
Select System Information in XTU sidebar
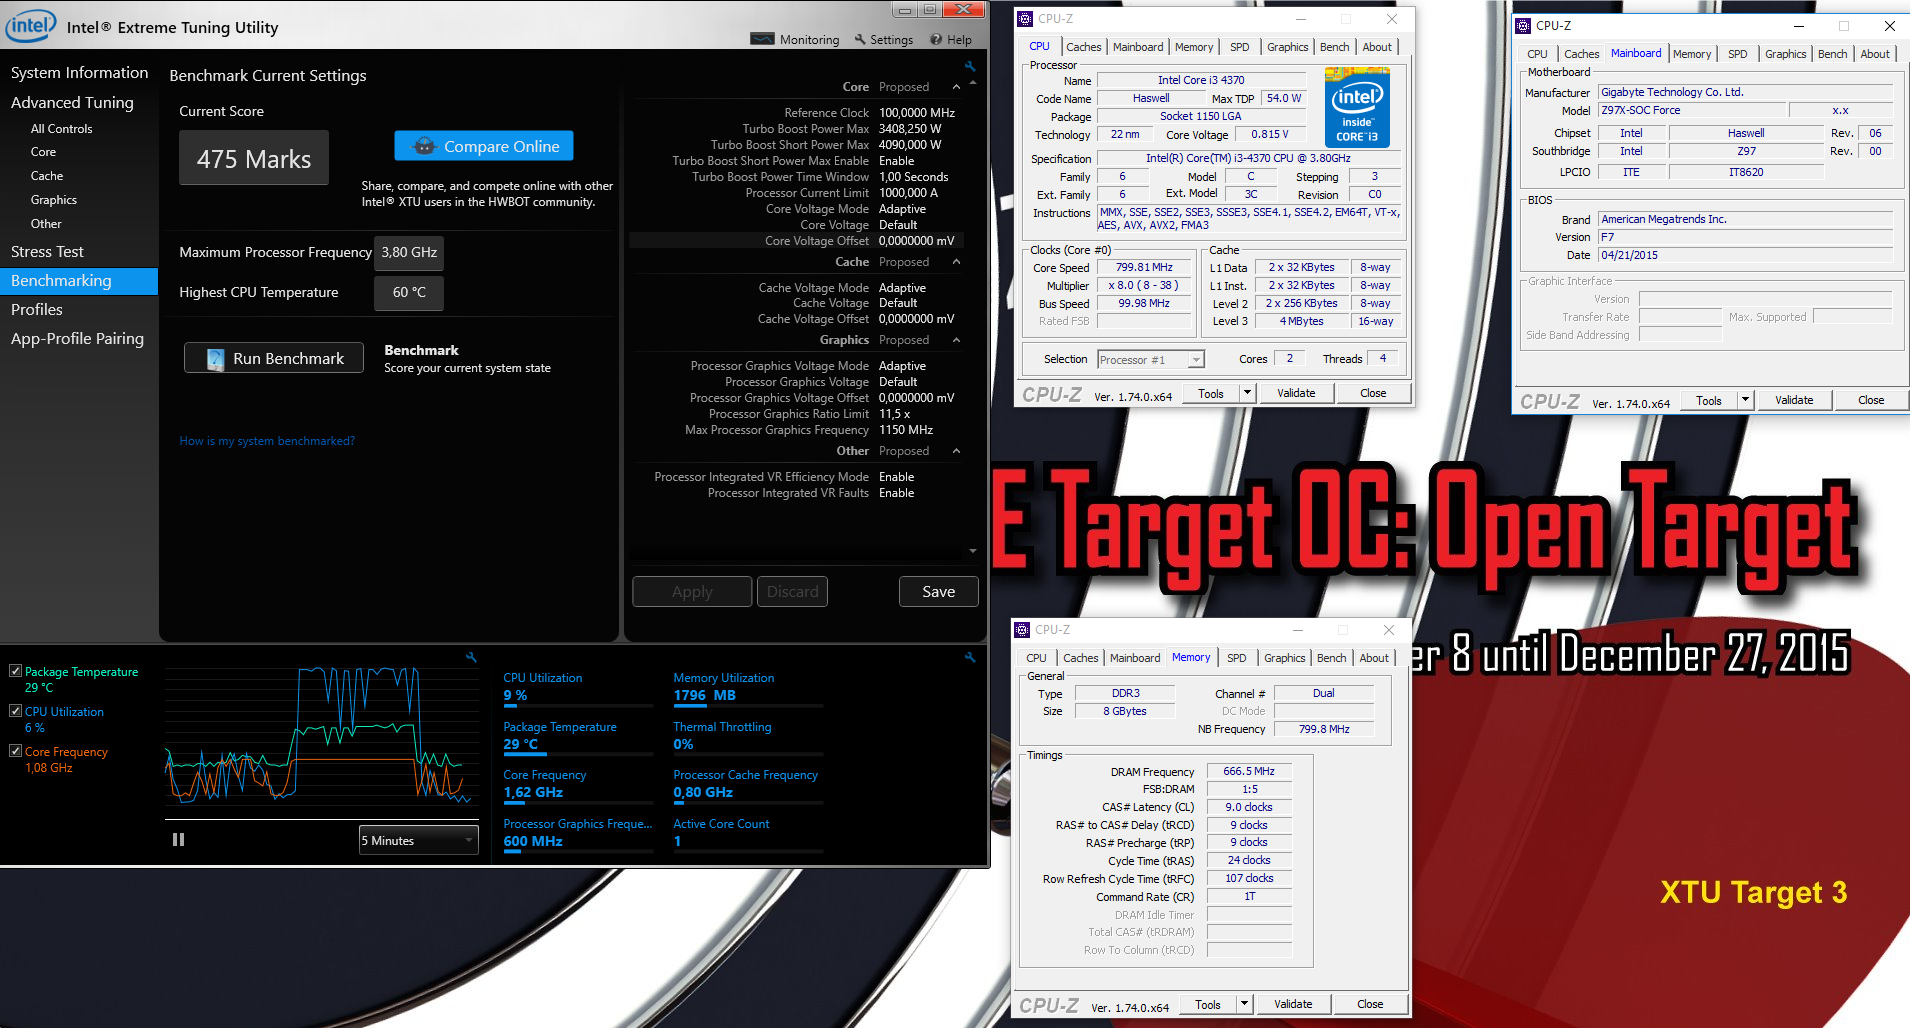(x=80, y=73)
